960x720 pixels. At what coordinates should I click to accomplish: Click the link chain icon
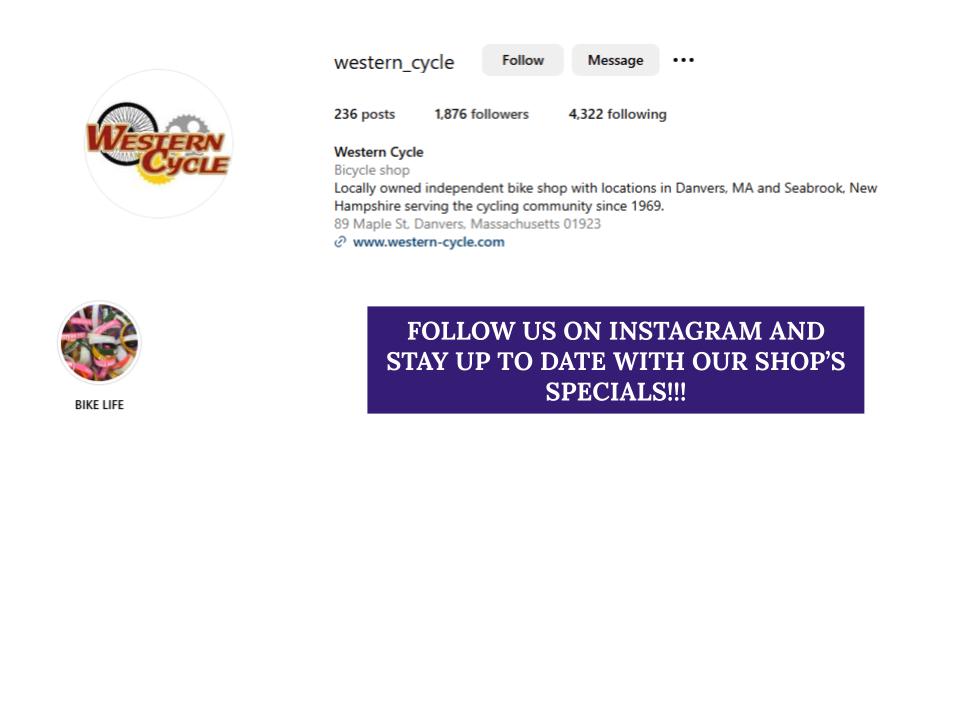[x=340, y=242]
